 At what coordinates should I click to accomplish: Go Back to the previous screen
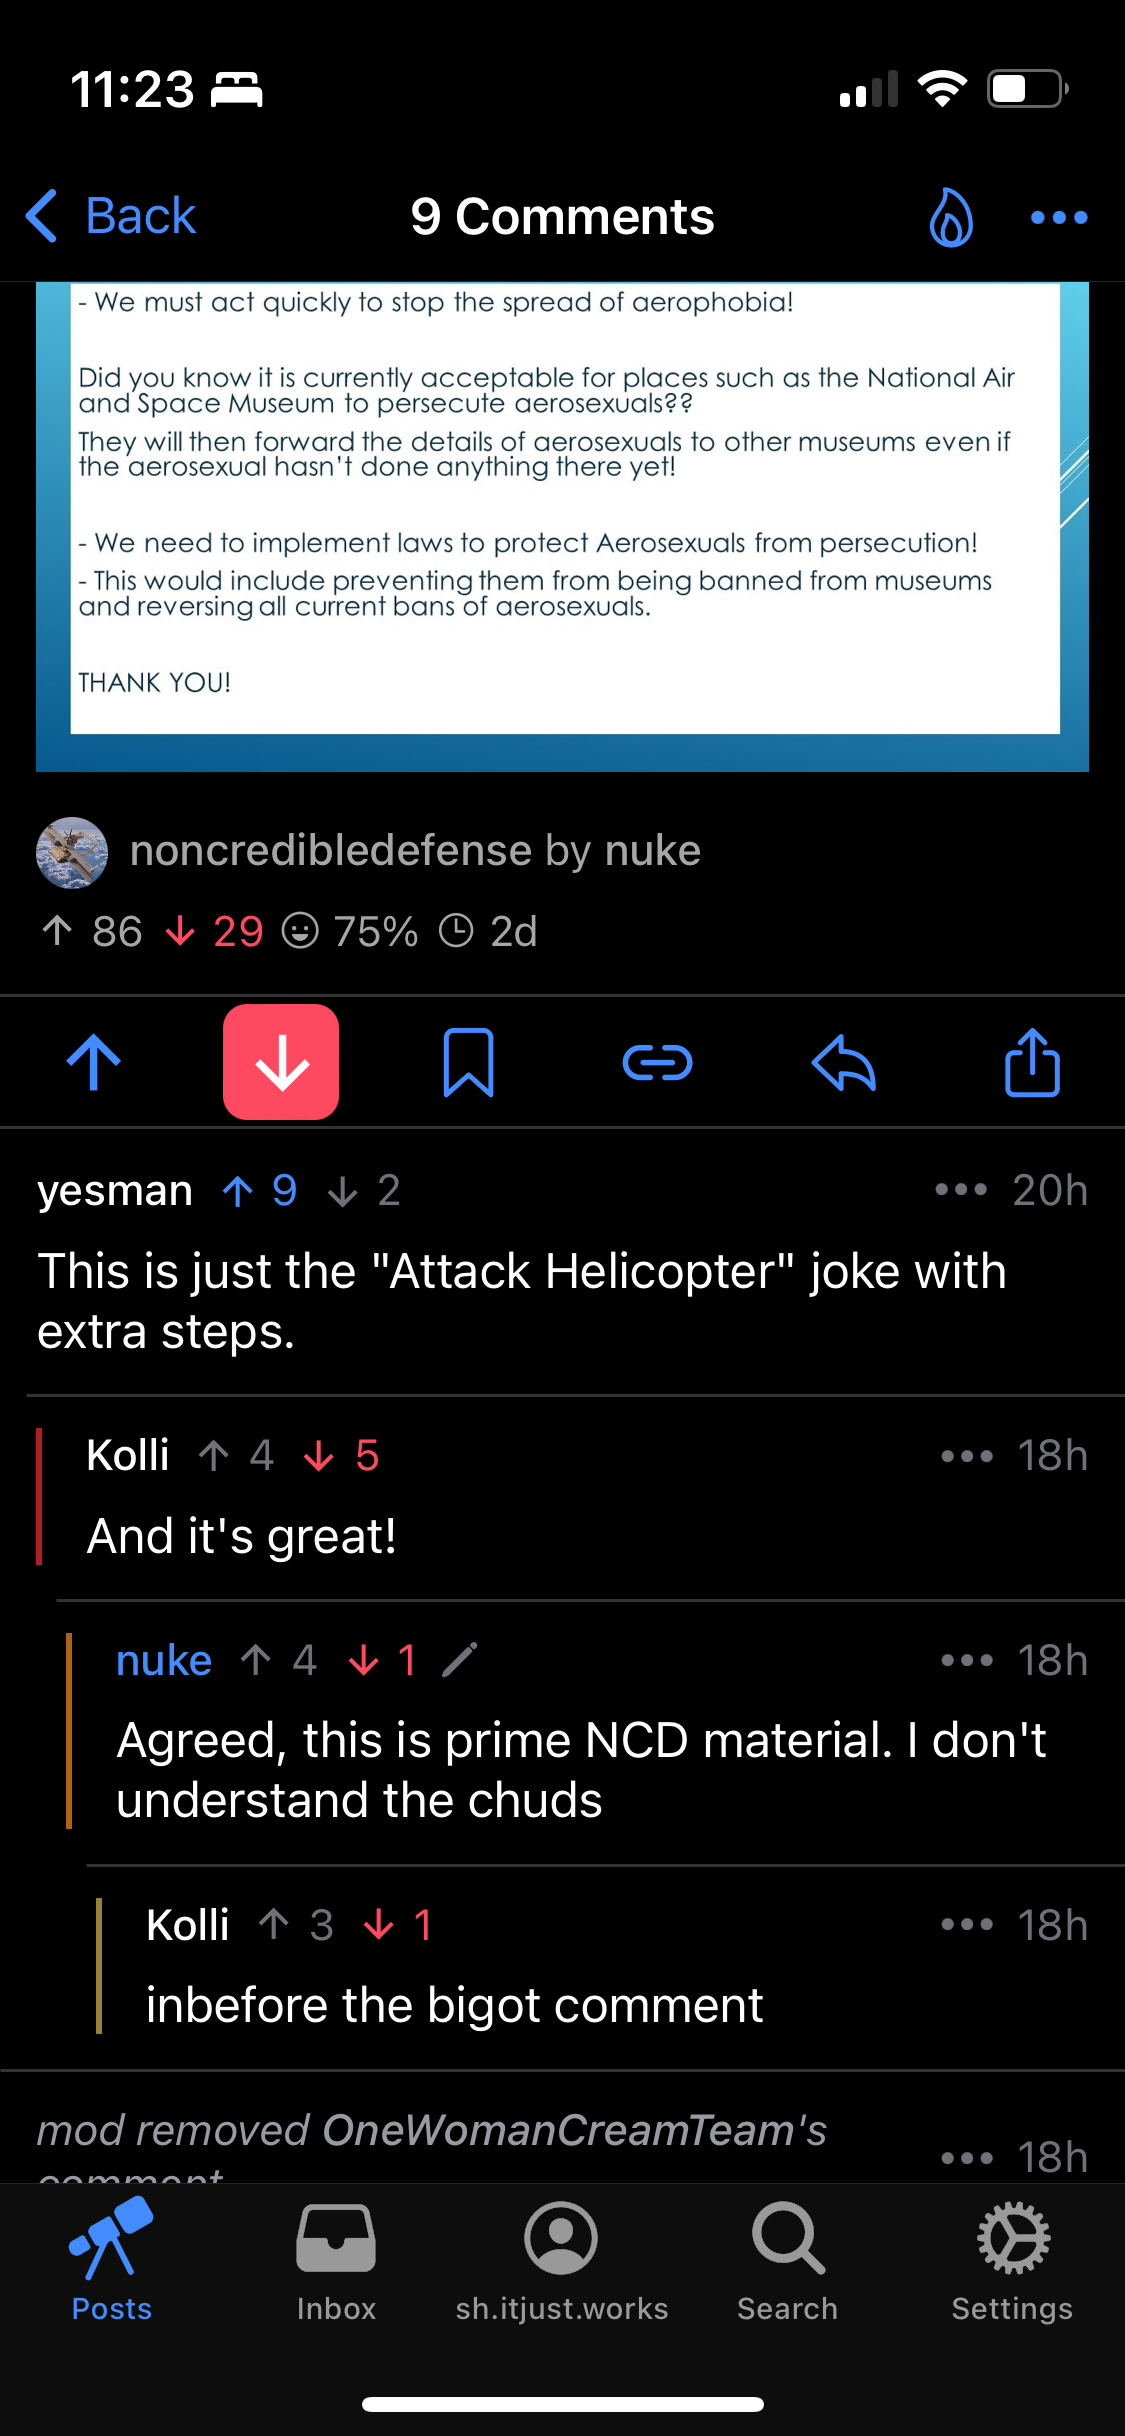112,217
